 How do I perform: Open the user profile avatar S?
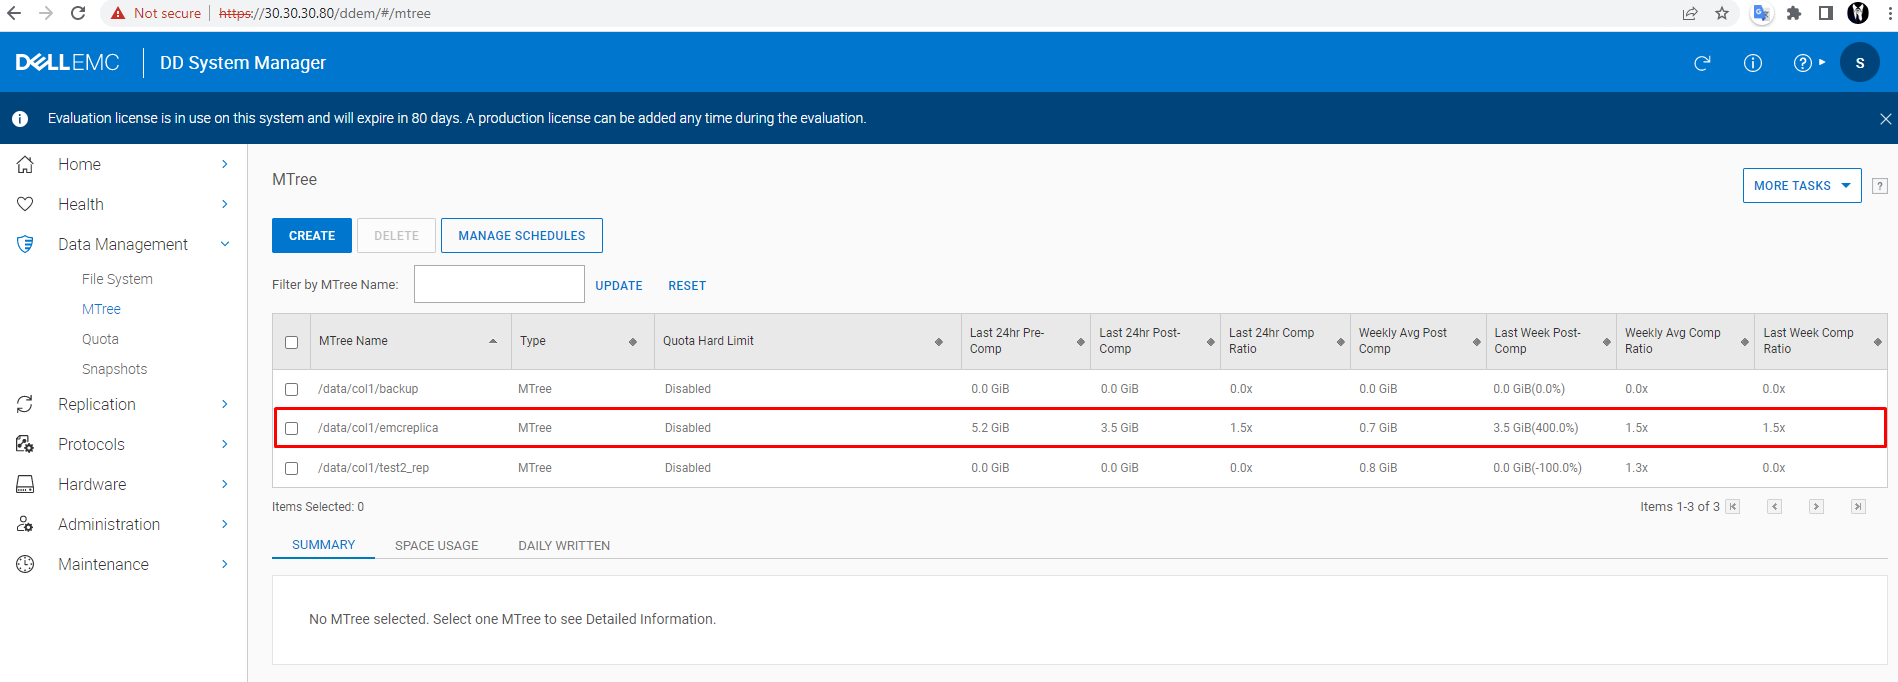click(1859, 63)
